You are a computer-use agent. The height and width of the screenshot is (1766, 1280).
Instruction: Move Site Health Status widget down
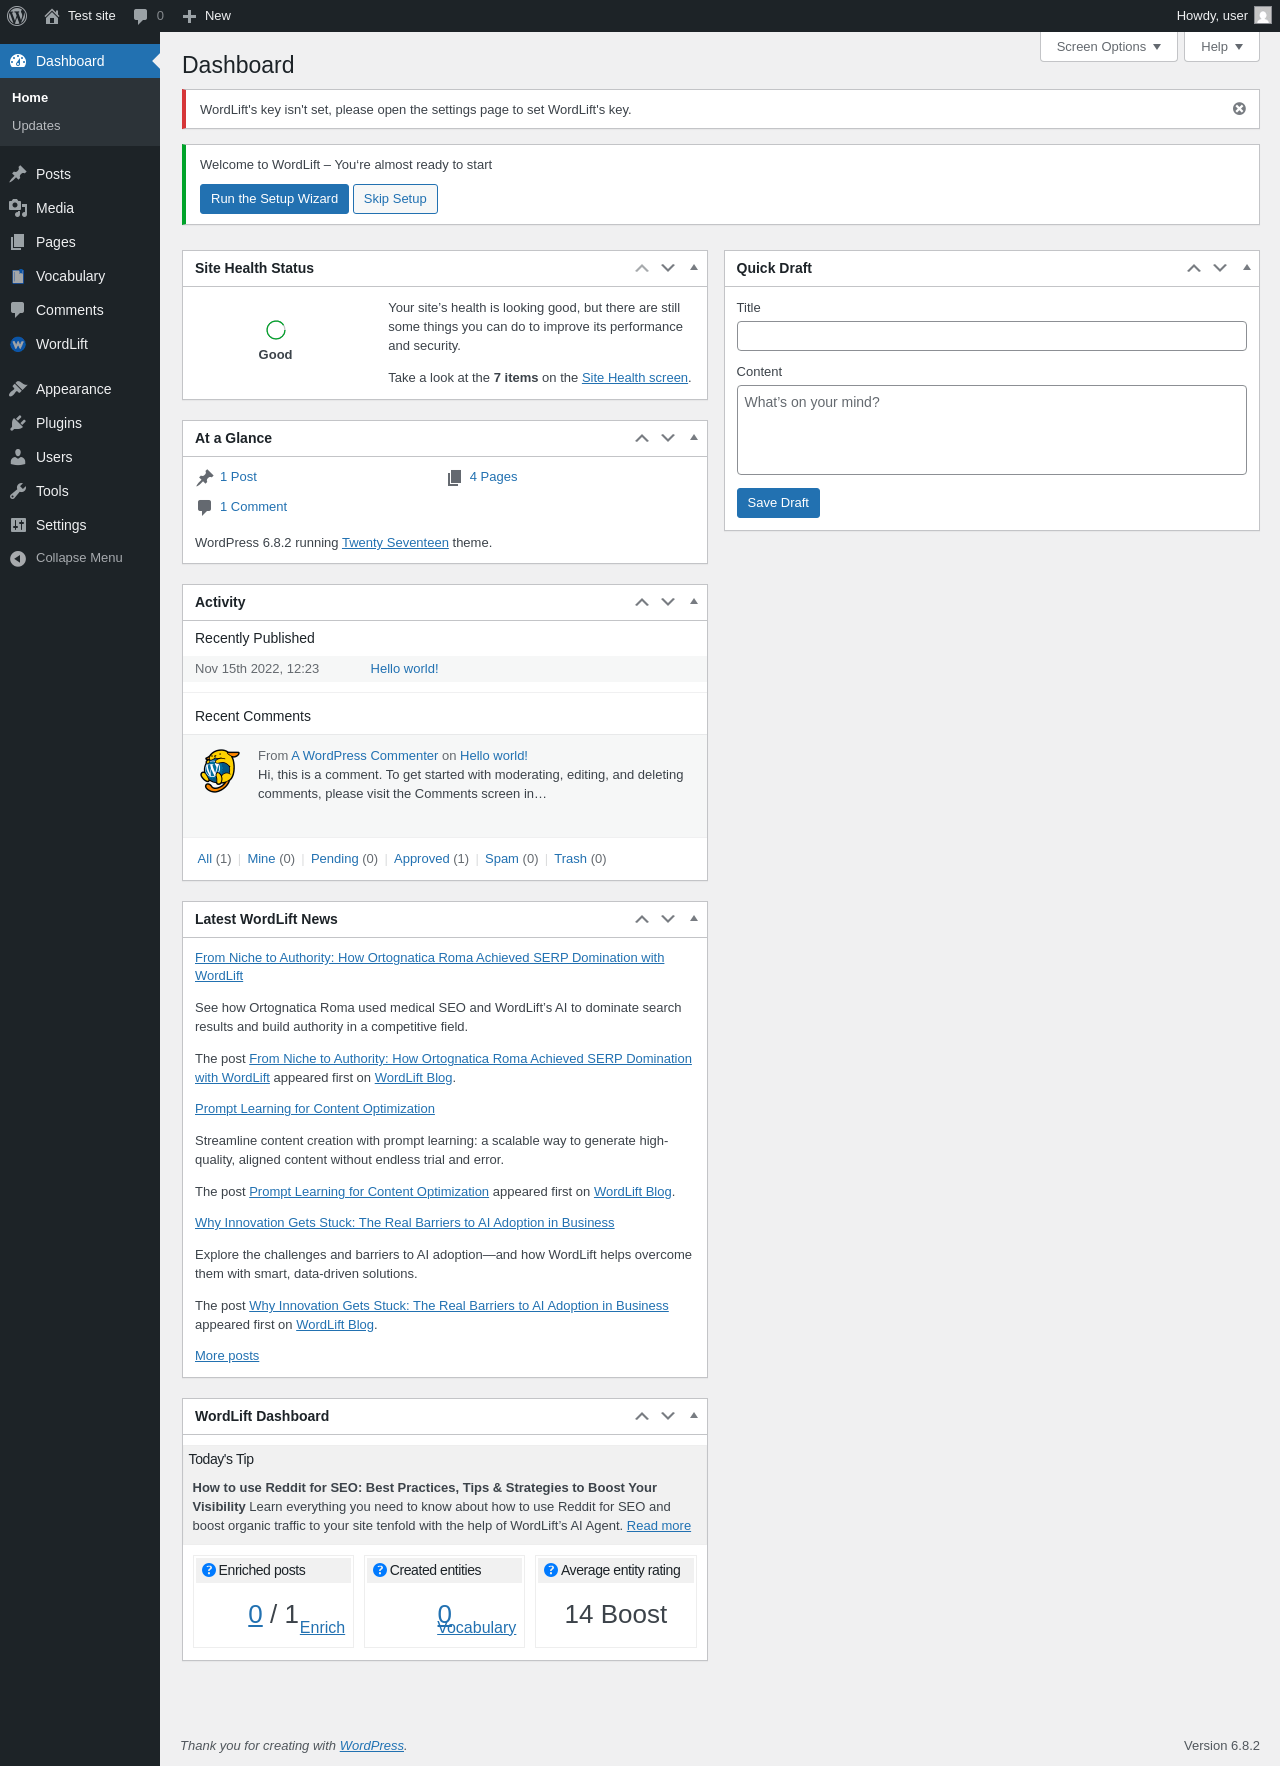[x=668, y=268]
